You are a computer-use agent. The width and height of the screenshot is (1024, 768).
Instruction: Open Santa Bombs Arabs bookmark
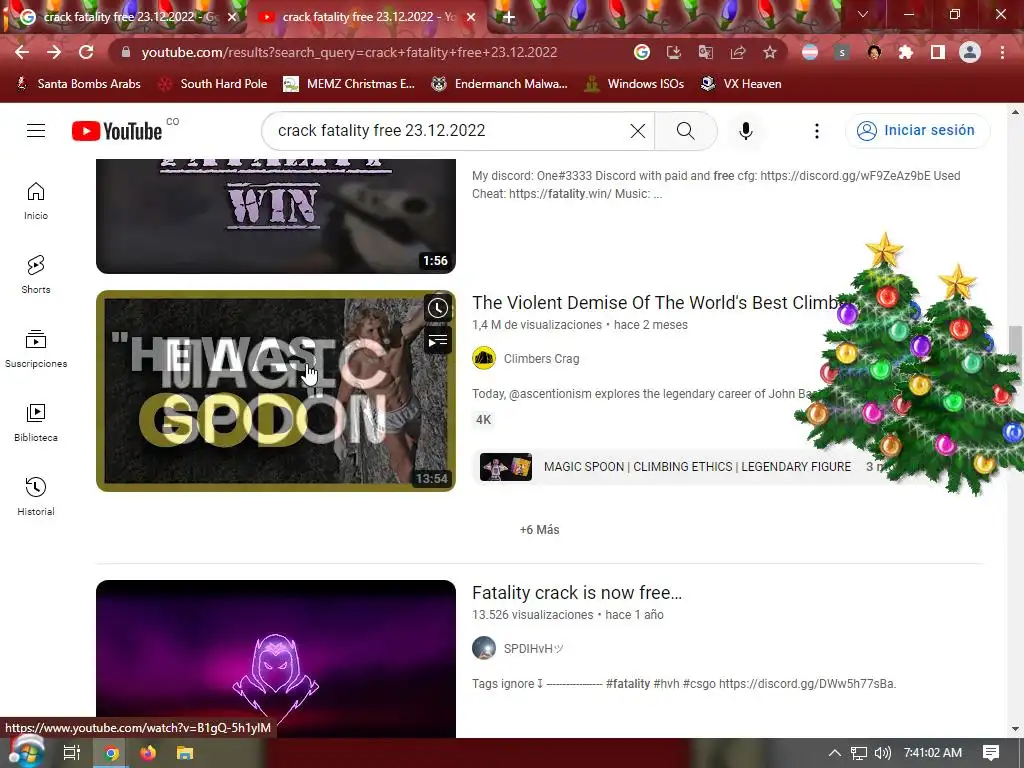pyautogui.click(x=78, y=84)
